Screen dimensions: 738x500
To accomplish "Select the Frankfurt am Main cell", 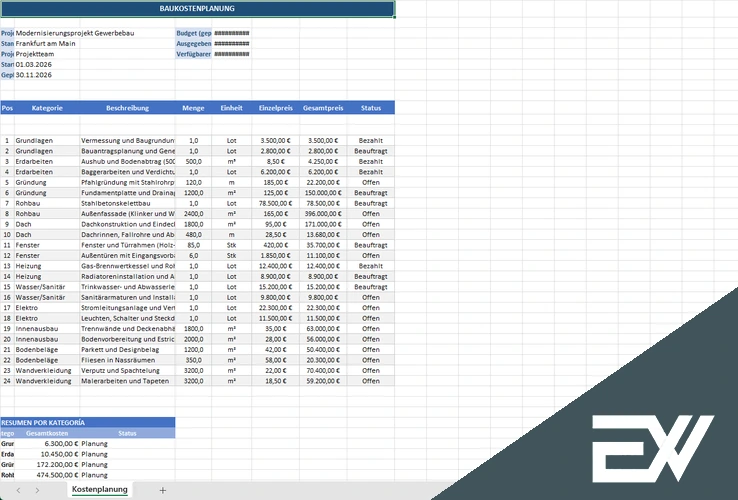I will pyautogui.click(x=46, y=43).
